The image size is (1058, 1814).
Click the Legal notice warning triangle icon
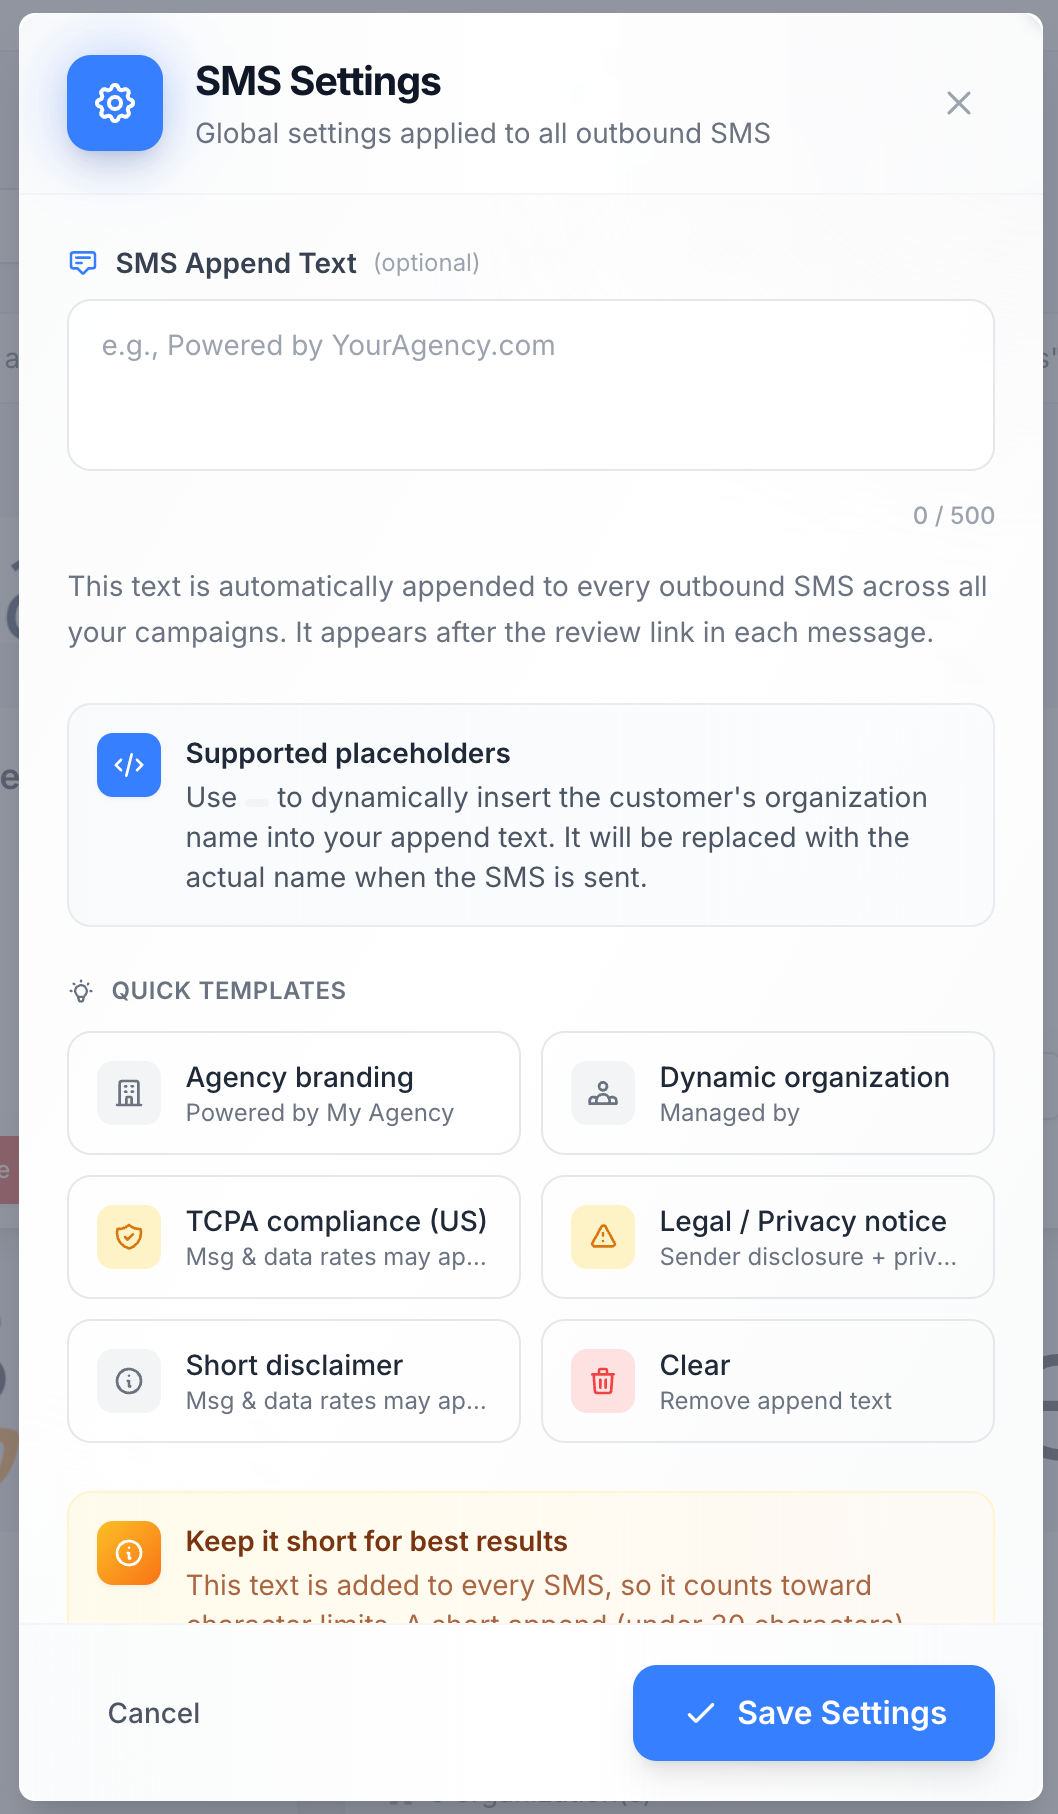tap(603, 1237)
